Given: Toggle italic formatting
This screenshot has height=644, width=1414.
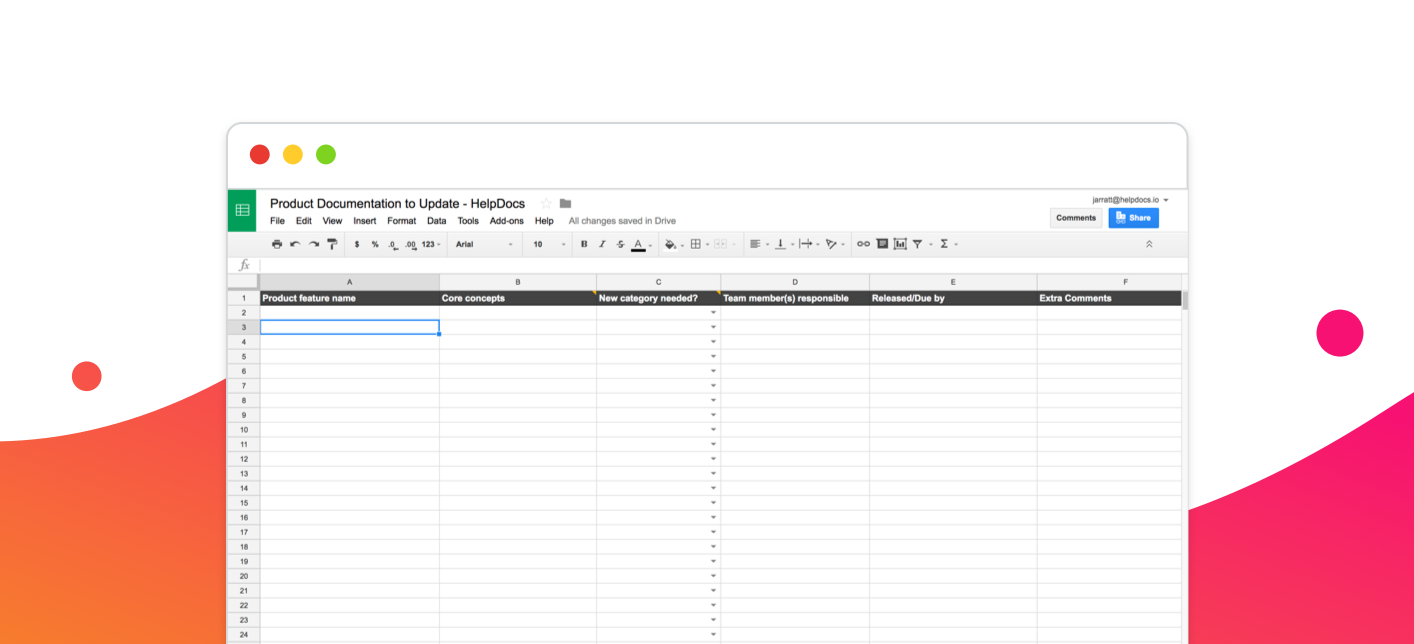Looking at the screenshot, I should pyautogui.click(x=603, y=243).
